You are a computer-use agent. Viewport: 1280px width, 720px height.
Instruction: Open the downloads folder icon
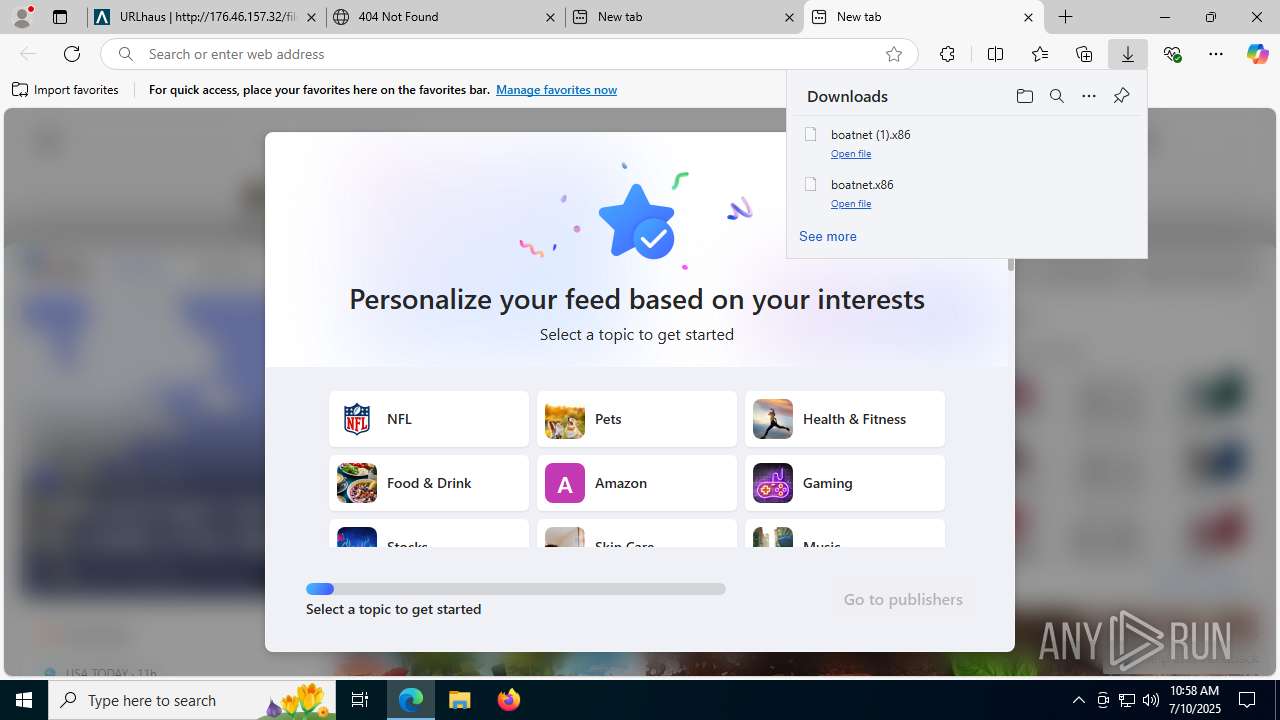click(x=1024, y=96)
